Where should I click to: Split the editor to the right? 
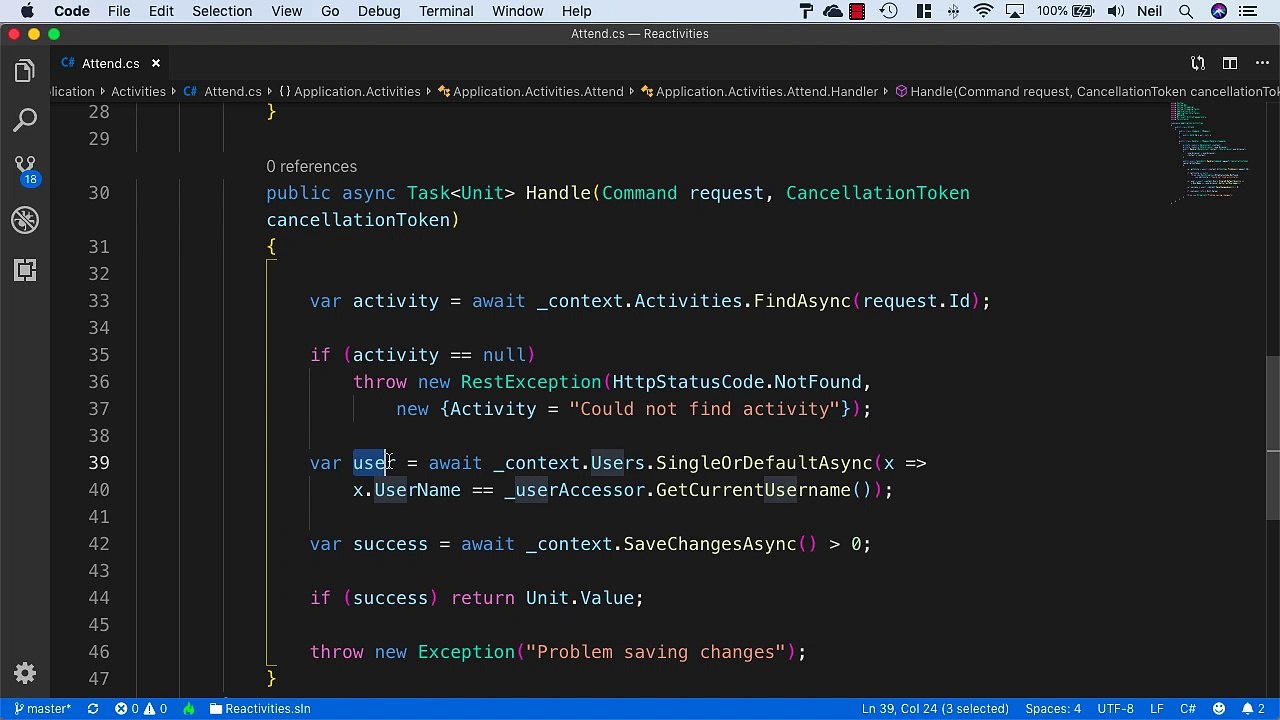[x=1229, y=63]
